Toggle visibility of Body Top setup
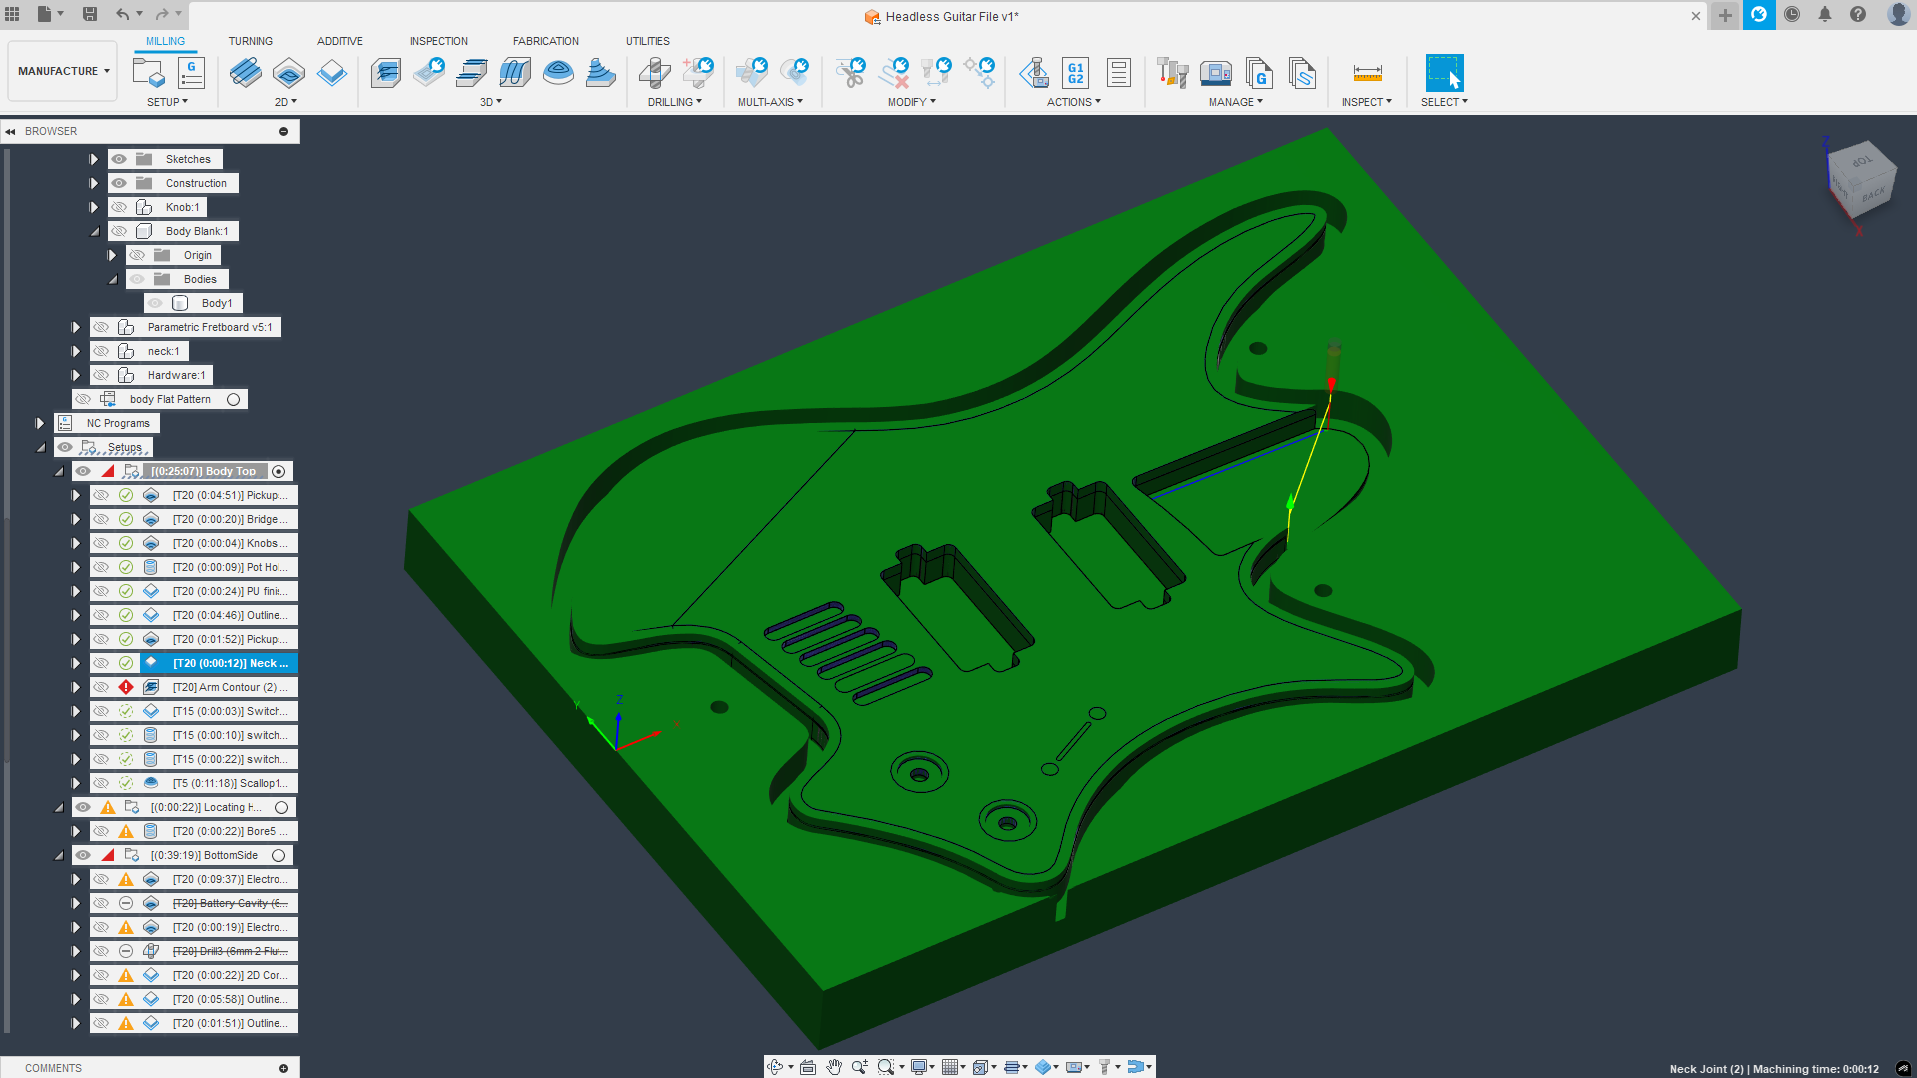 [83, 471]
